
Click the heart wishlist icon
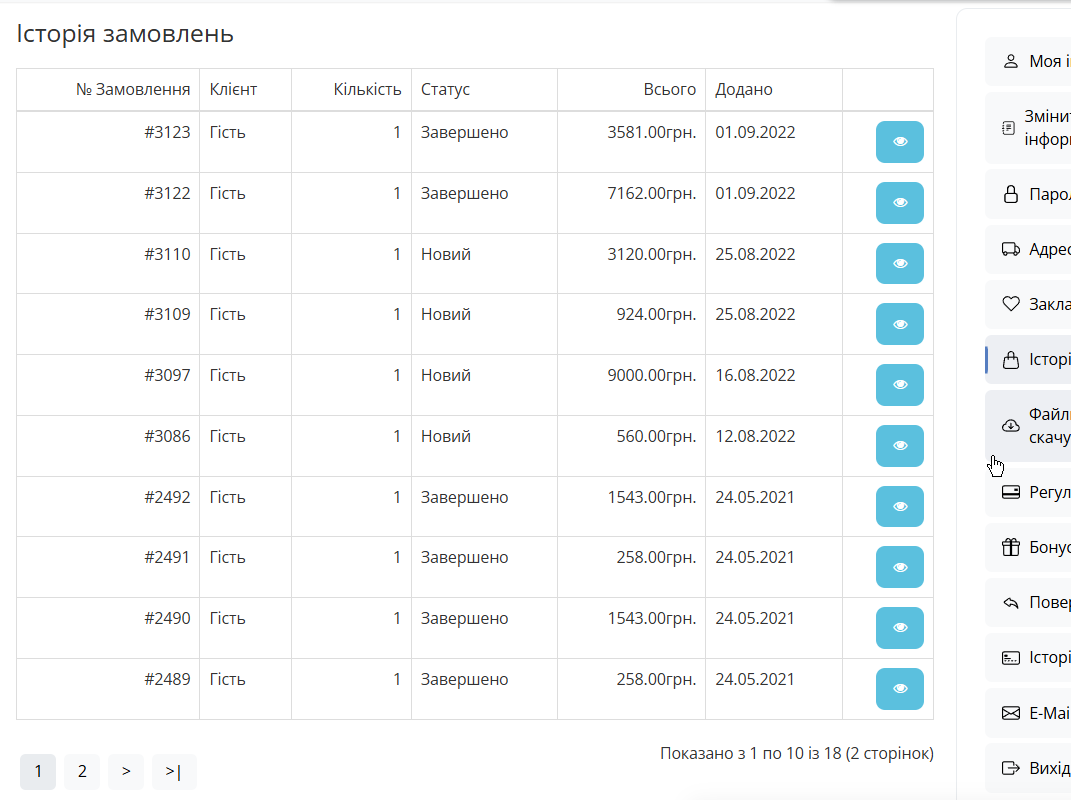(x=1010, y=304)
